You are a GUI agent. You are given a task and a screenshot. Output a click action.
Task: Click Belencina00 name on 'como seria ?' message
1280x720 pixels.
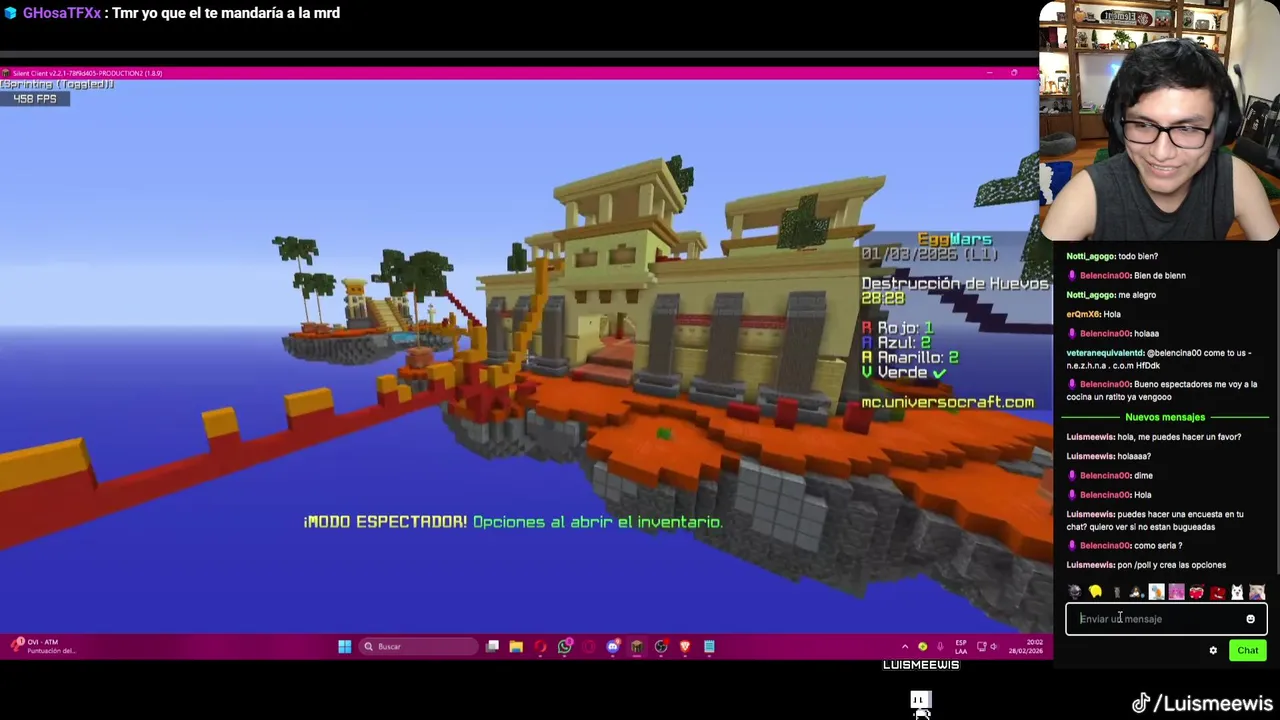(x=1104, y=546)
